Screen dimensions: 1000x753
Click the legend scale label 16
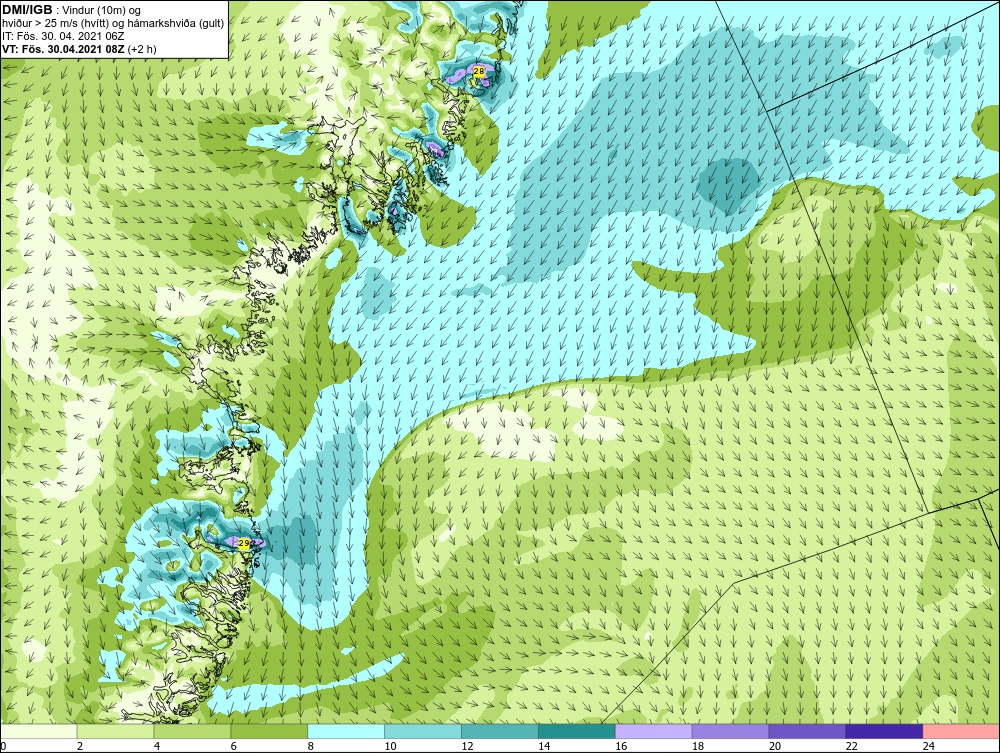click(621, 746)
